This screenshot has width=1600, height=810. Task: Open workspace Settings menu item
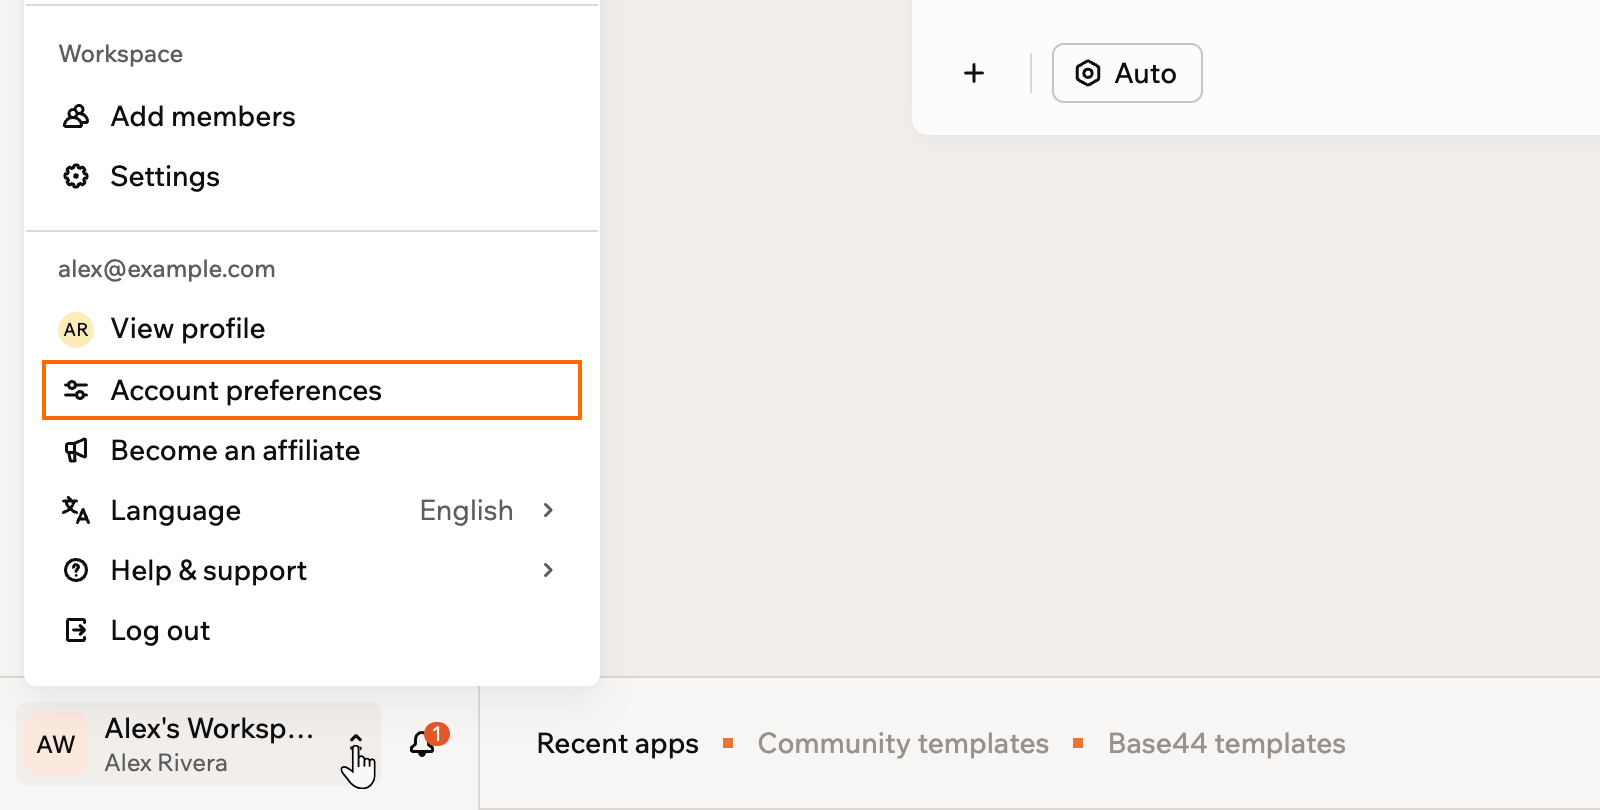[312, 177]
